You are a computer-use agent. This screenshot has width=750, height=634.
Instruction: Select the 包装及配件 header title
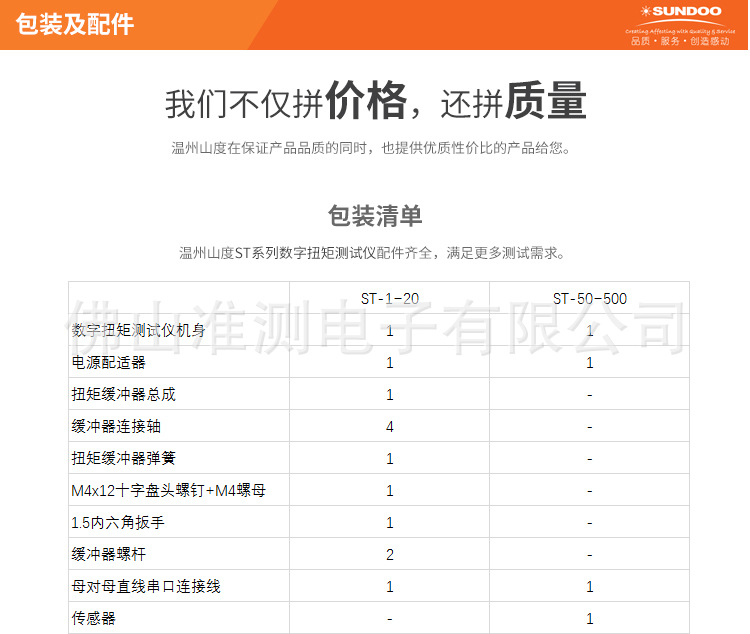75,24
